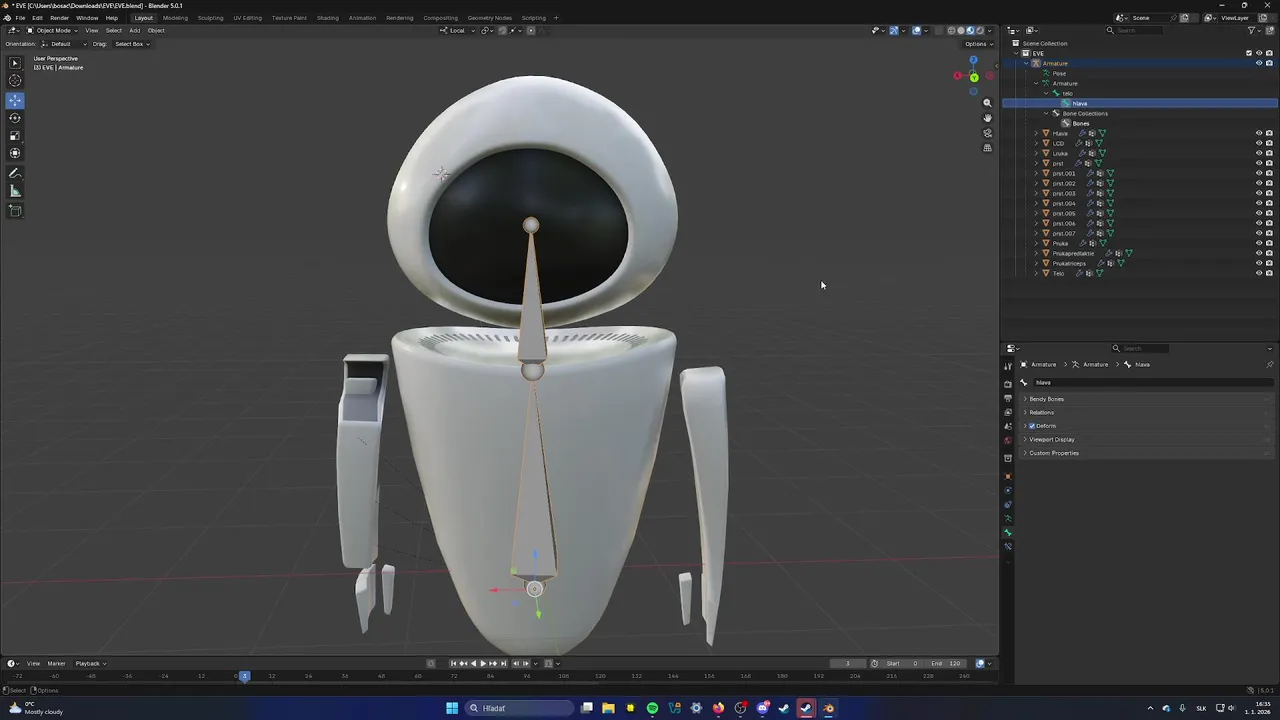Switch to the Modeling workspace tab
This screenshot has height=720, width=1280.
coord(175,18)
